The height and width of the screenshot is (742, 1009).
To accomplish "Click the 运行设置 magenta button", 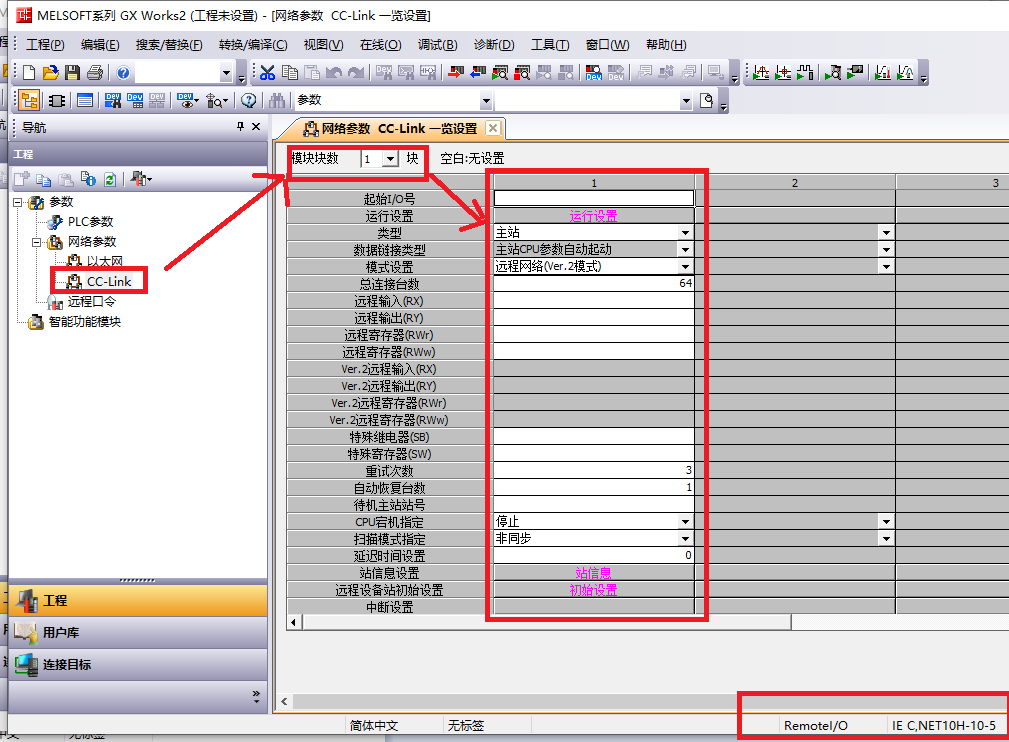I will coord(593,216).
